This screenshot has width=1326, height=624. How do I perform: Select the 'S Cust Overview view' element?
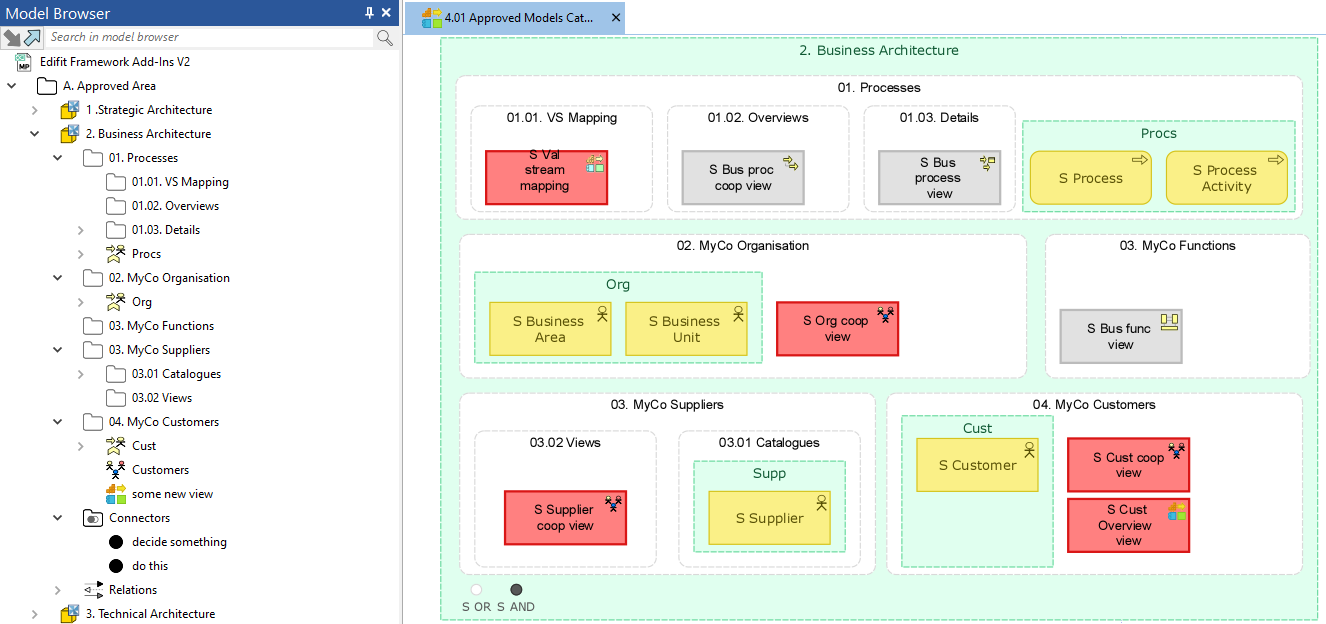click(x=1129, y=525)
